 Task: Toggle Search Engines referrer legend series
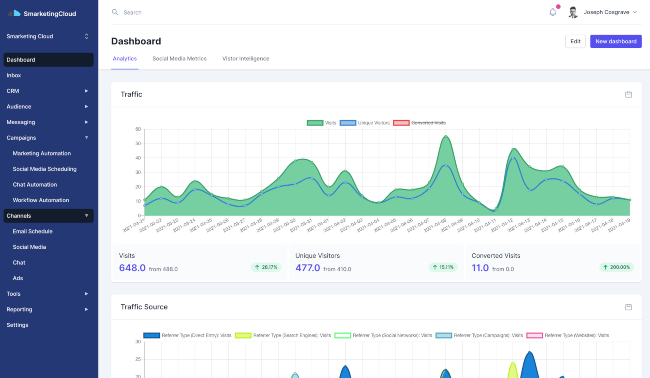click(x=283, y=335)
